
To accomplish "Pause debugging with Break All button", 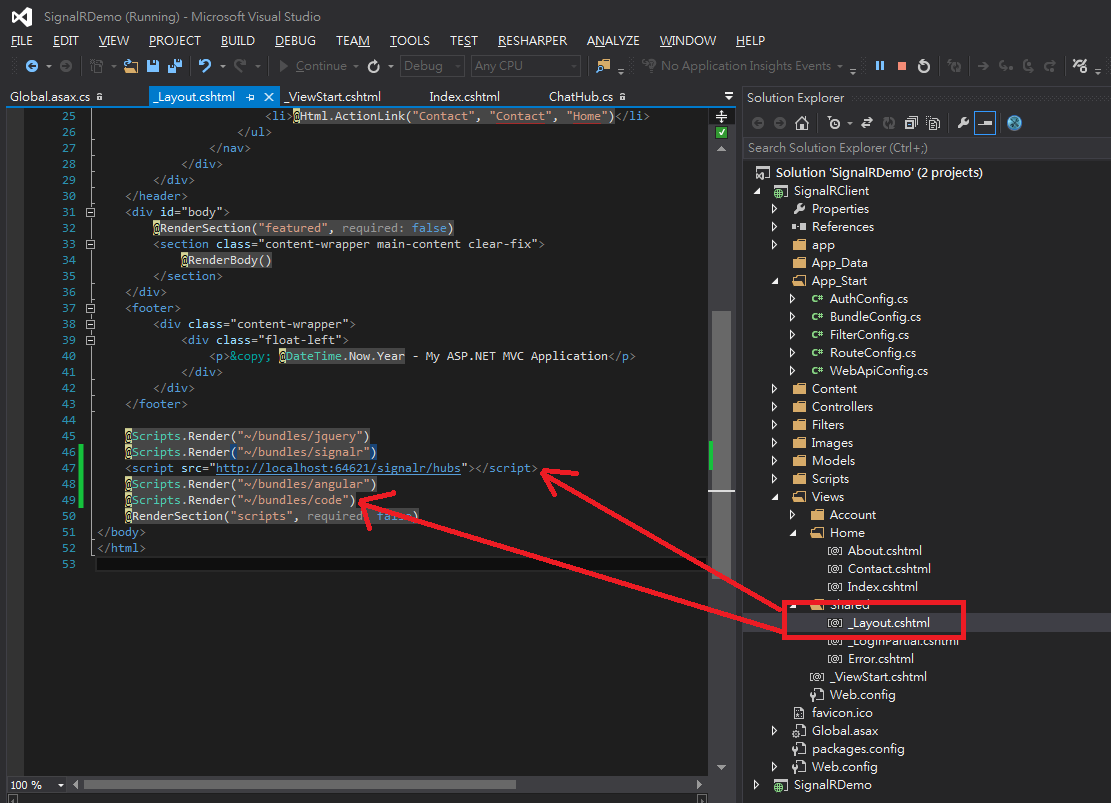I will 880,66.
